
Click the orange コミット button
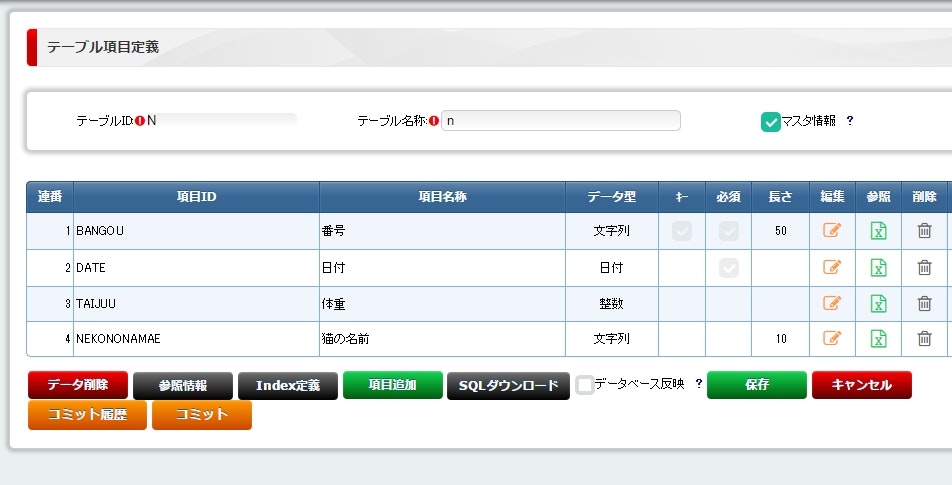coord(202,415)
